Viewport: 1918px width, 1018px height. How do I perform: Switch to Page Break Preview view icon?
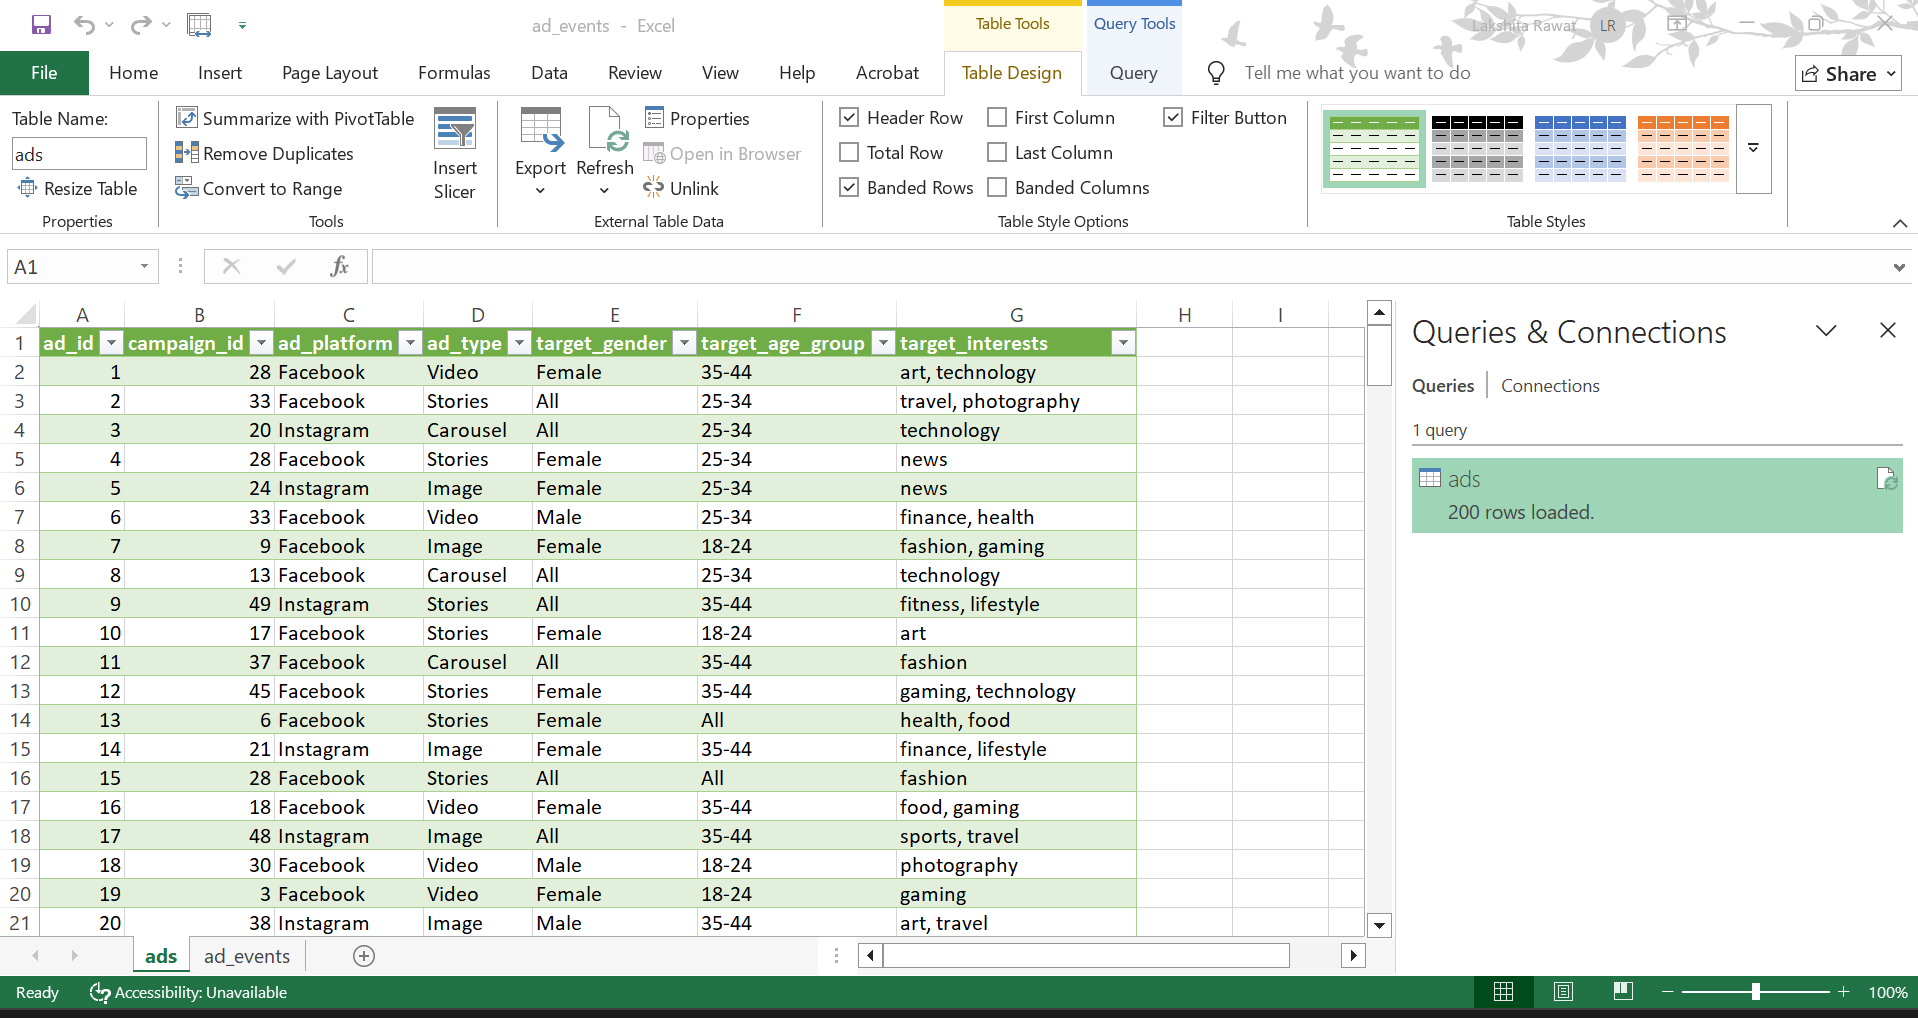coord(1623,991)
